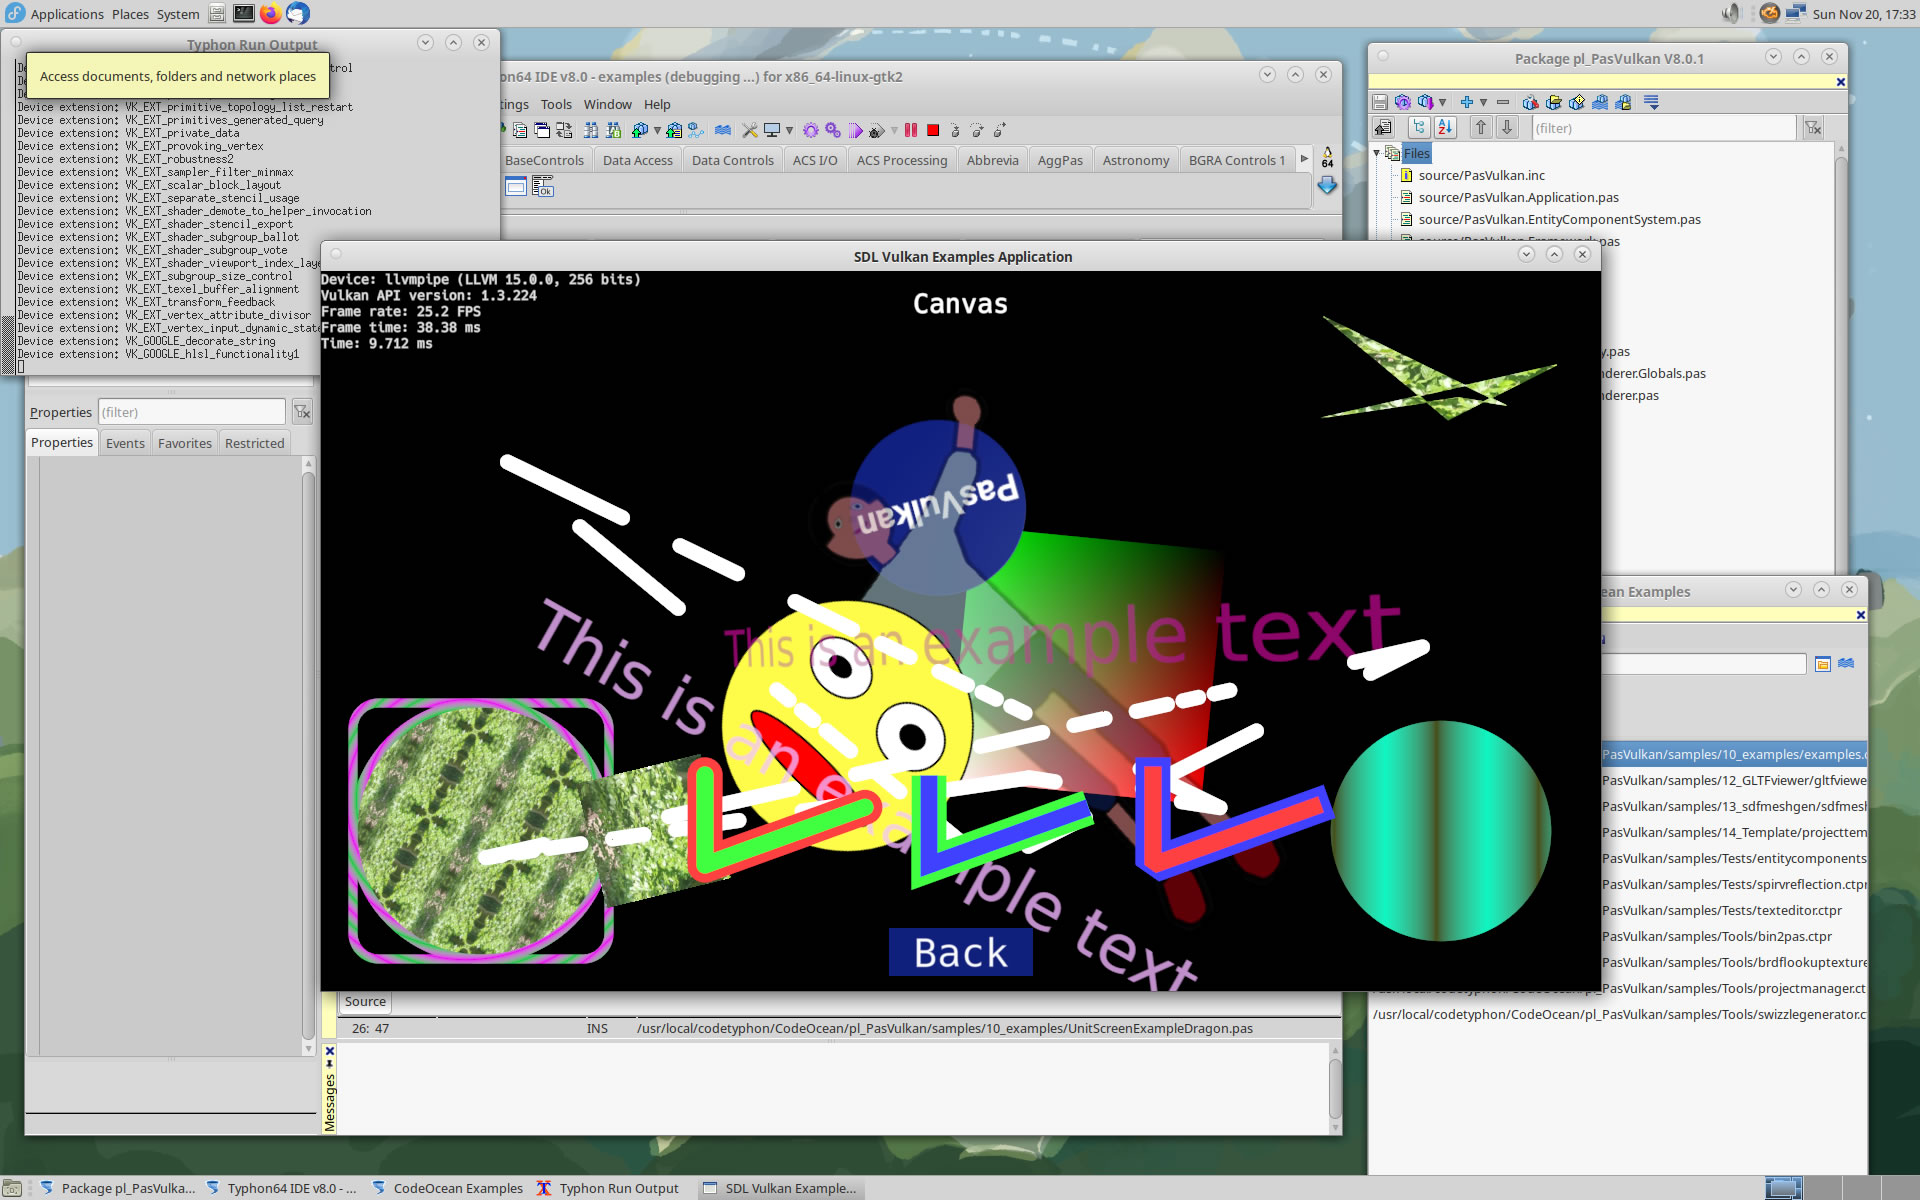Click the blue plus Add icon in package window

(1467, 102)
